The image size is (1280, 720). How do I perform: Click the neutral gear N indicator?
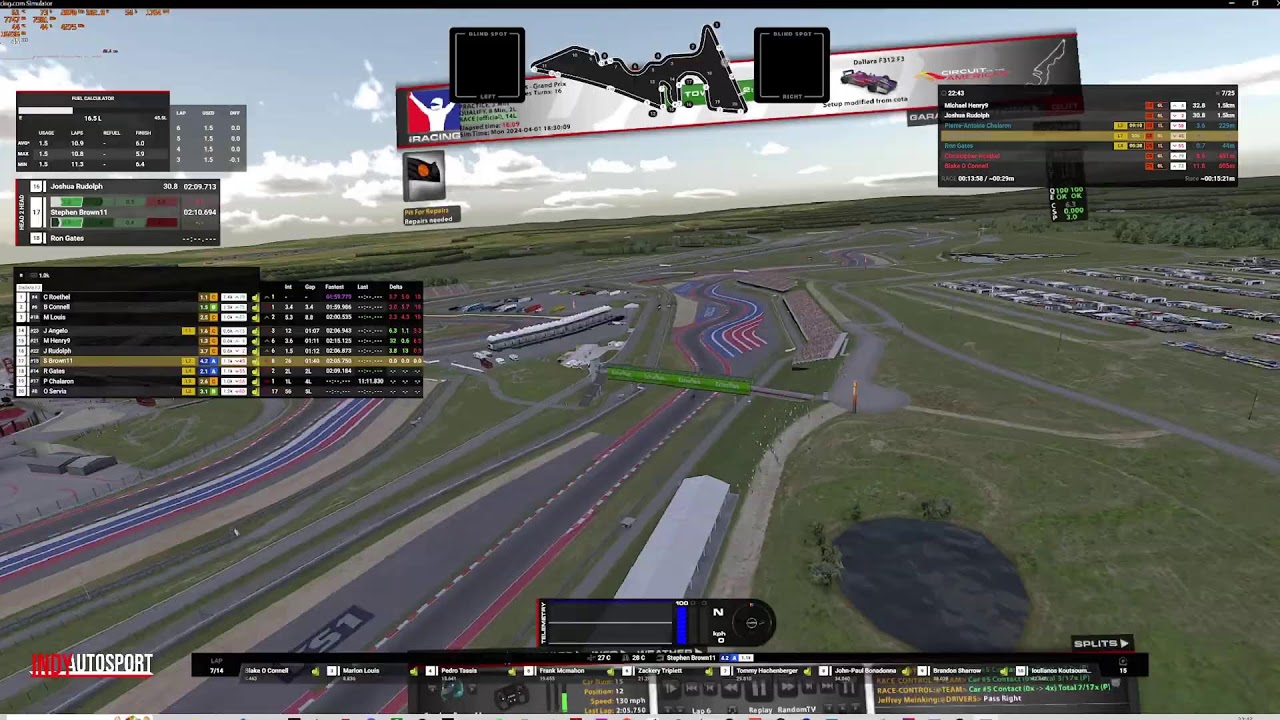[x=717, y=613]
